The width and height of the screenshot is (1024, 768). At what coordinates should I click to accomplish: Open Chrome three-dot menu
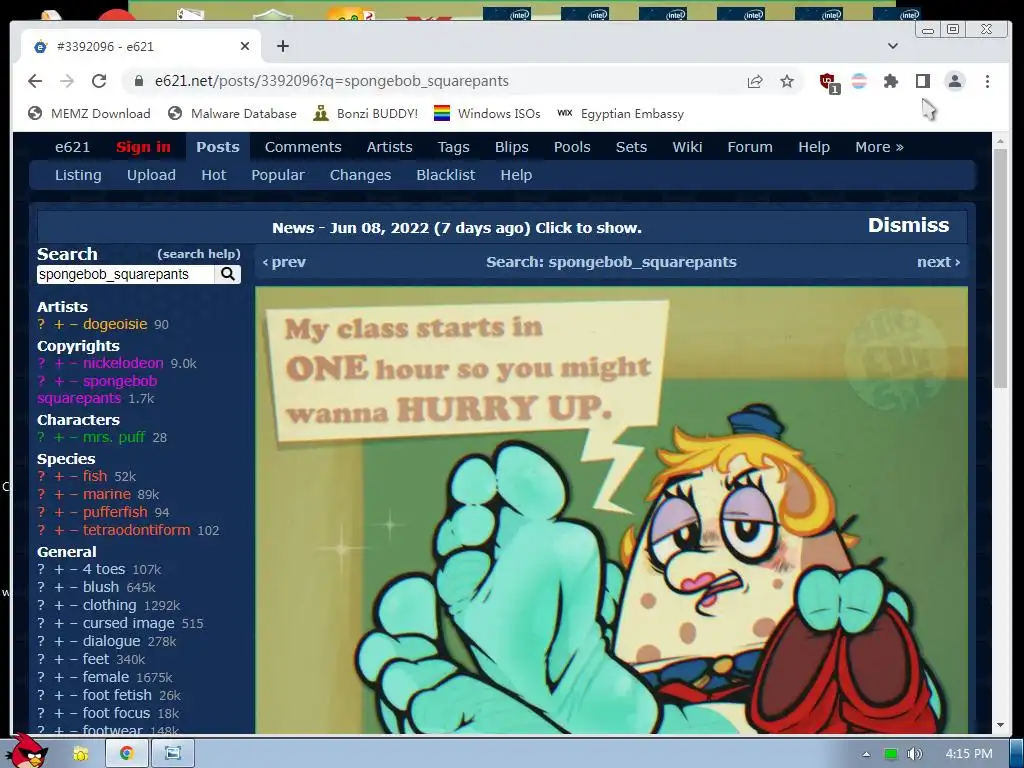(987, 81)
